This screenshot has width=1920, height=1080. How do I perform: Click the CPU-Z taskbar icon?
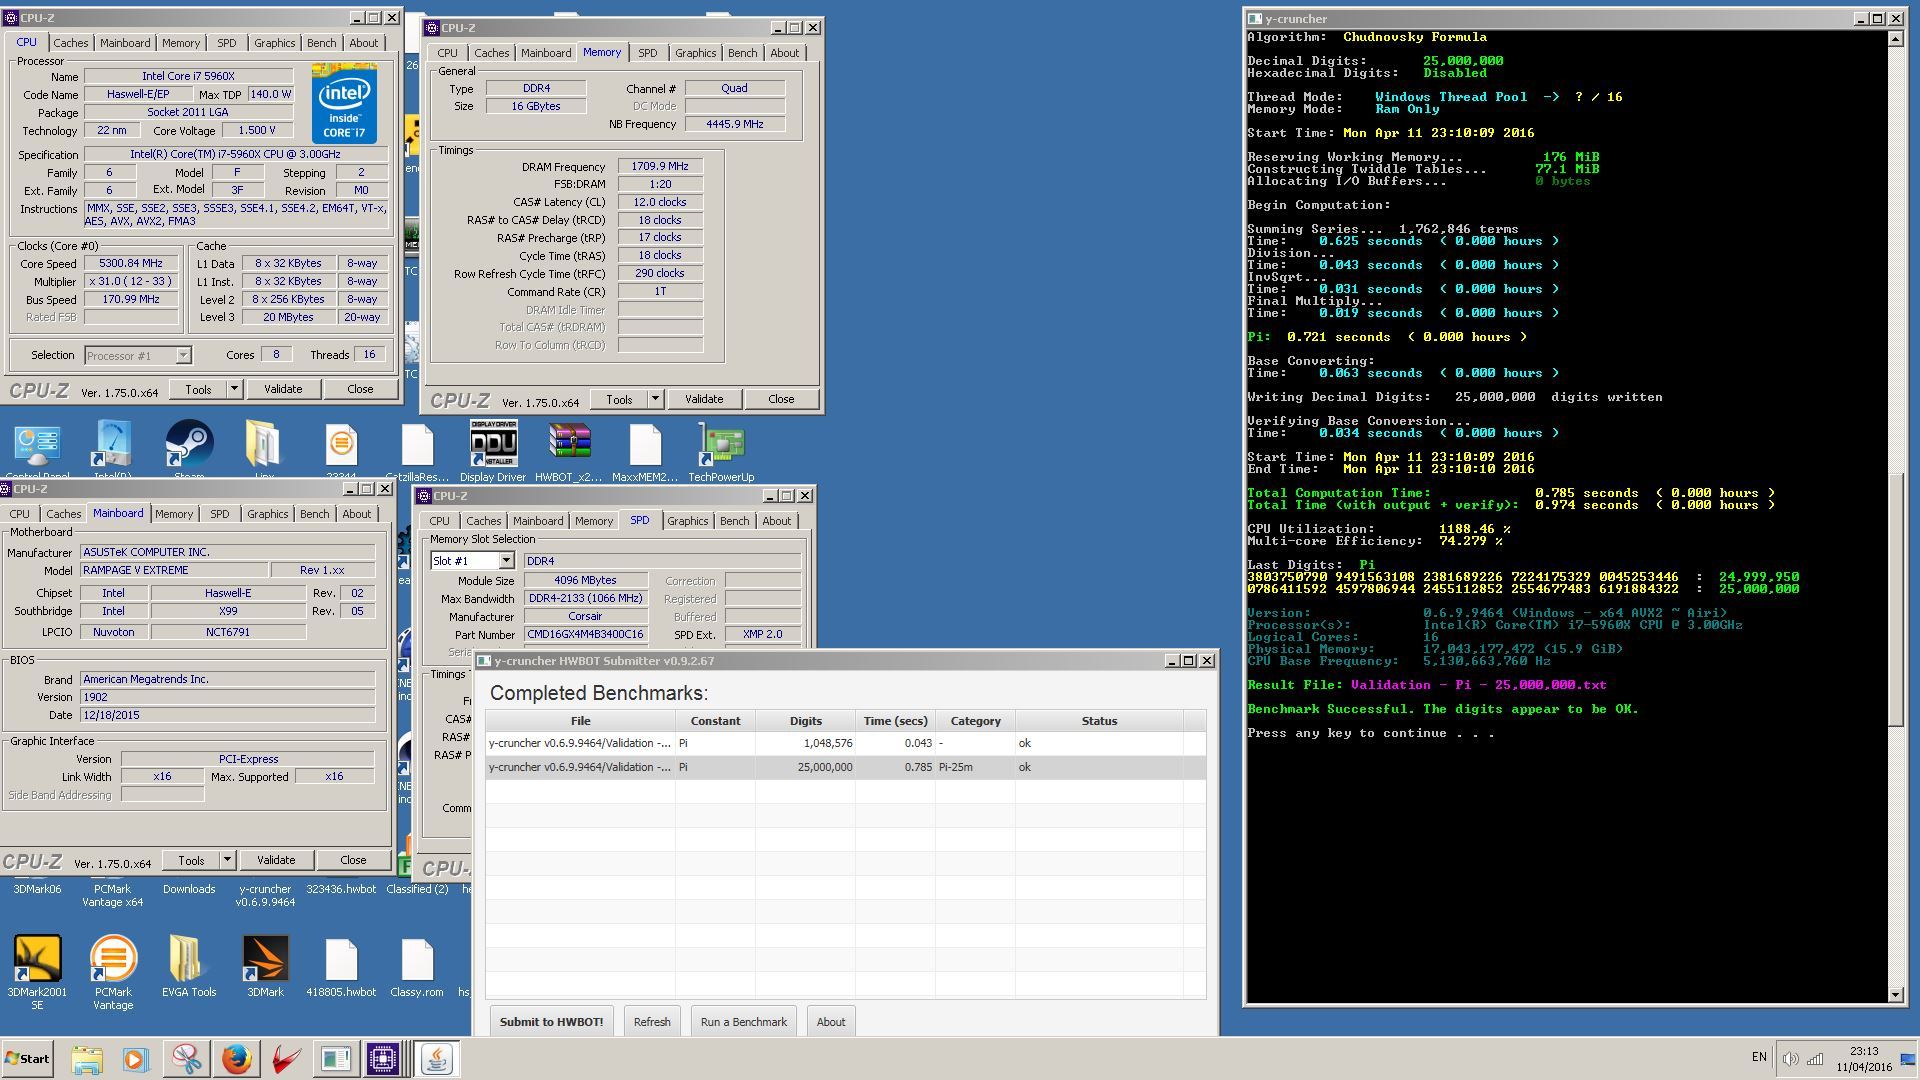pos(383,1058)
